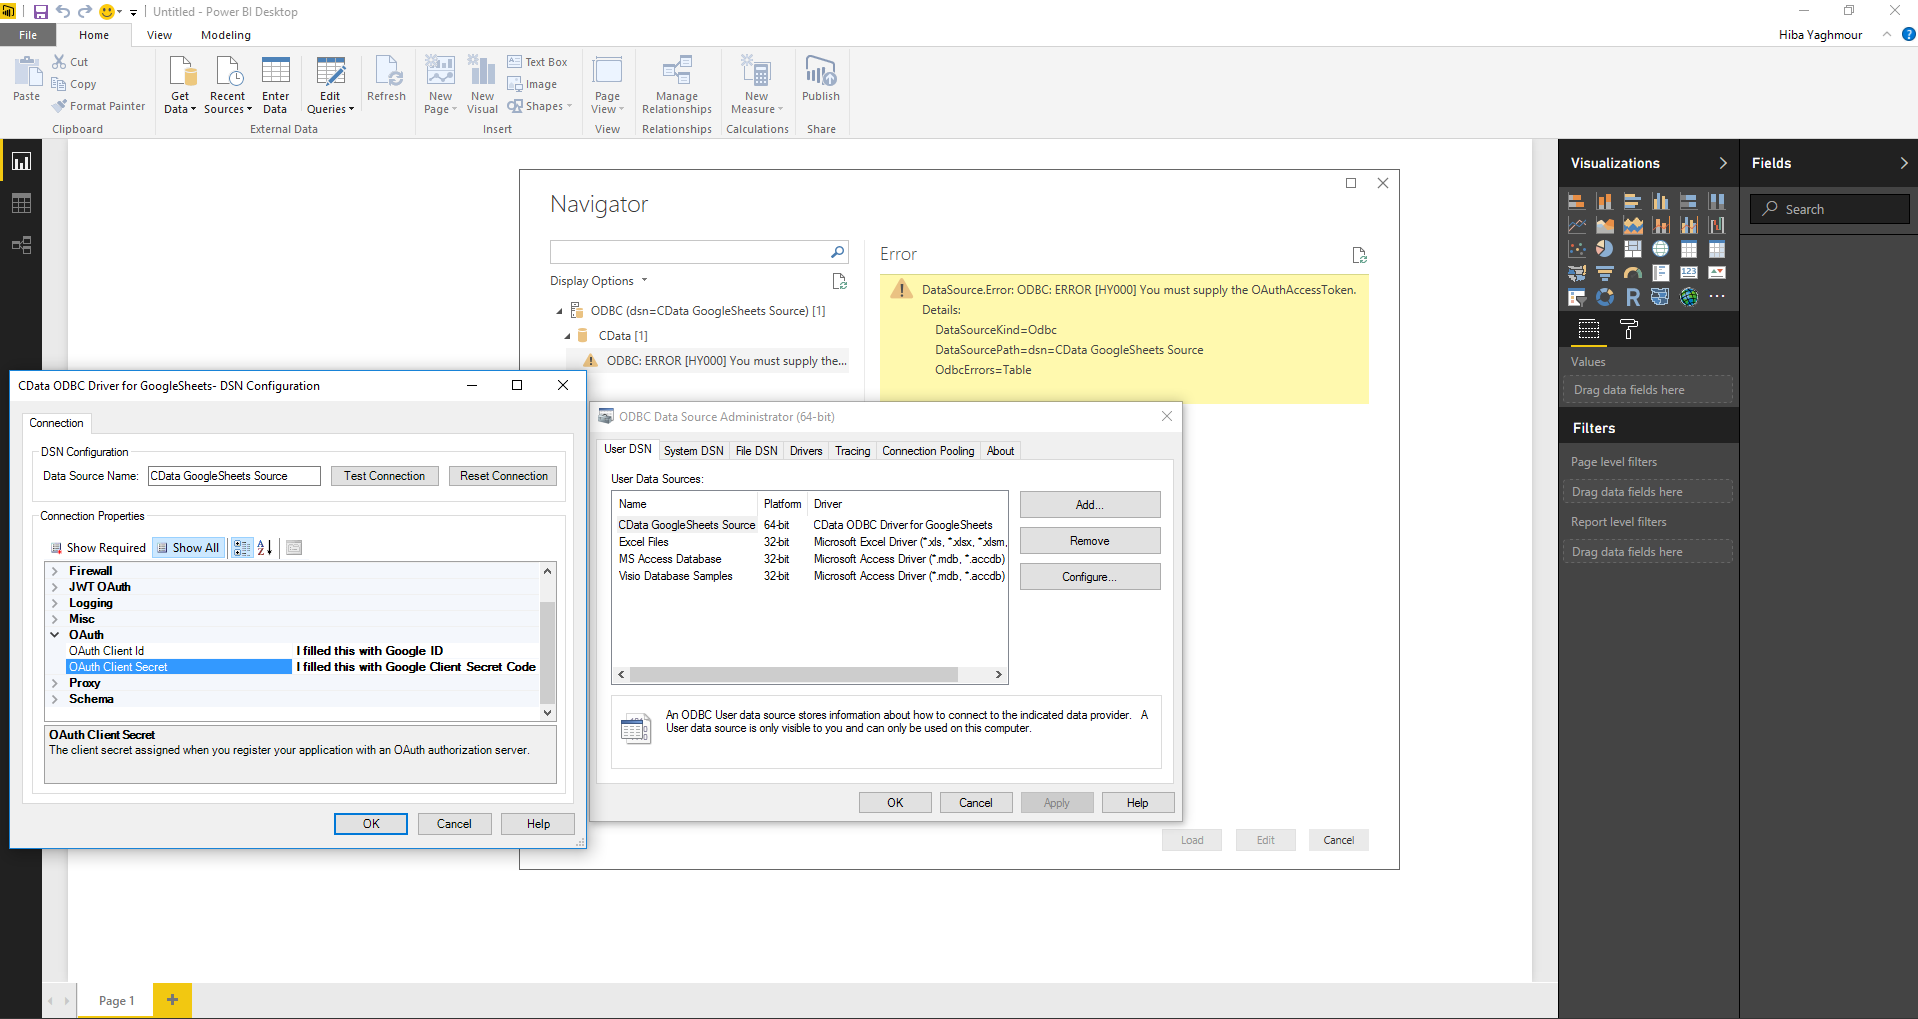Image resolution: width=1918 pixels, height=1019 pixels.
Task: Toggle the Show All properties filter
Action: [x=188, y=548]
